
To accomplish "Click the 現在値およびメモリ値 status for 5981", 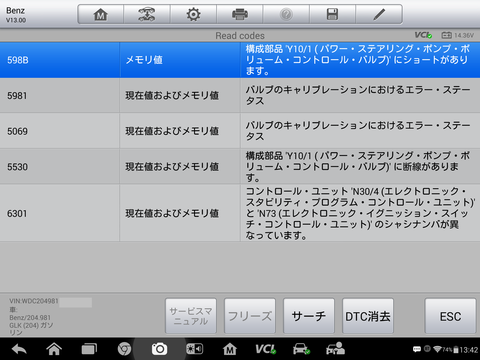I will pyautogui.click(x=172, y=96).
